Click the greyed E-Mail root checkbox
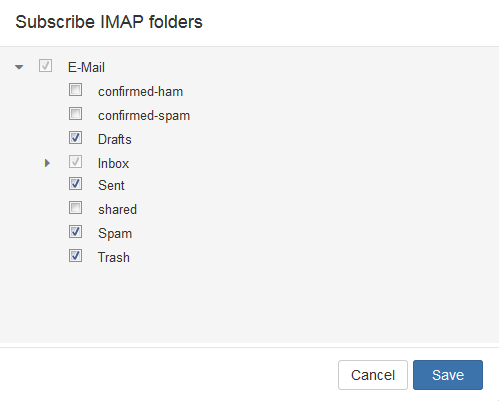Image resolution: width=499 pixels, height=401 pixels. tap(45, 66)
